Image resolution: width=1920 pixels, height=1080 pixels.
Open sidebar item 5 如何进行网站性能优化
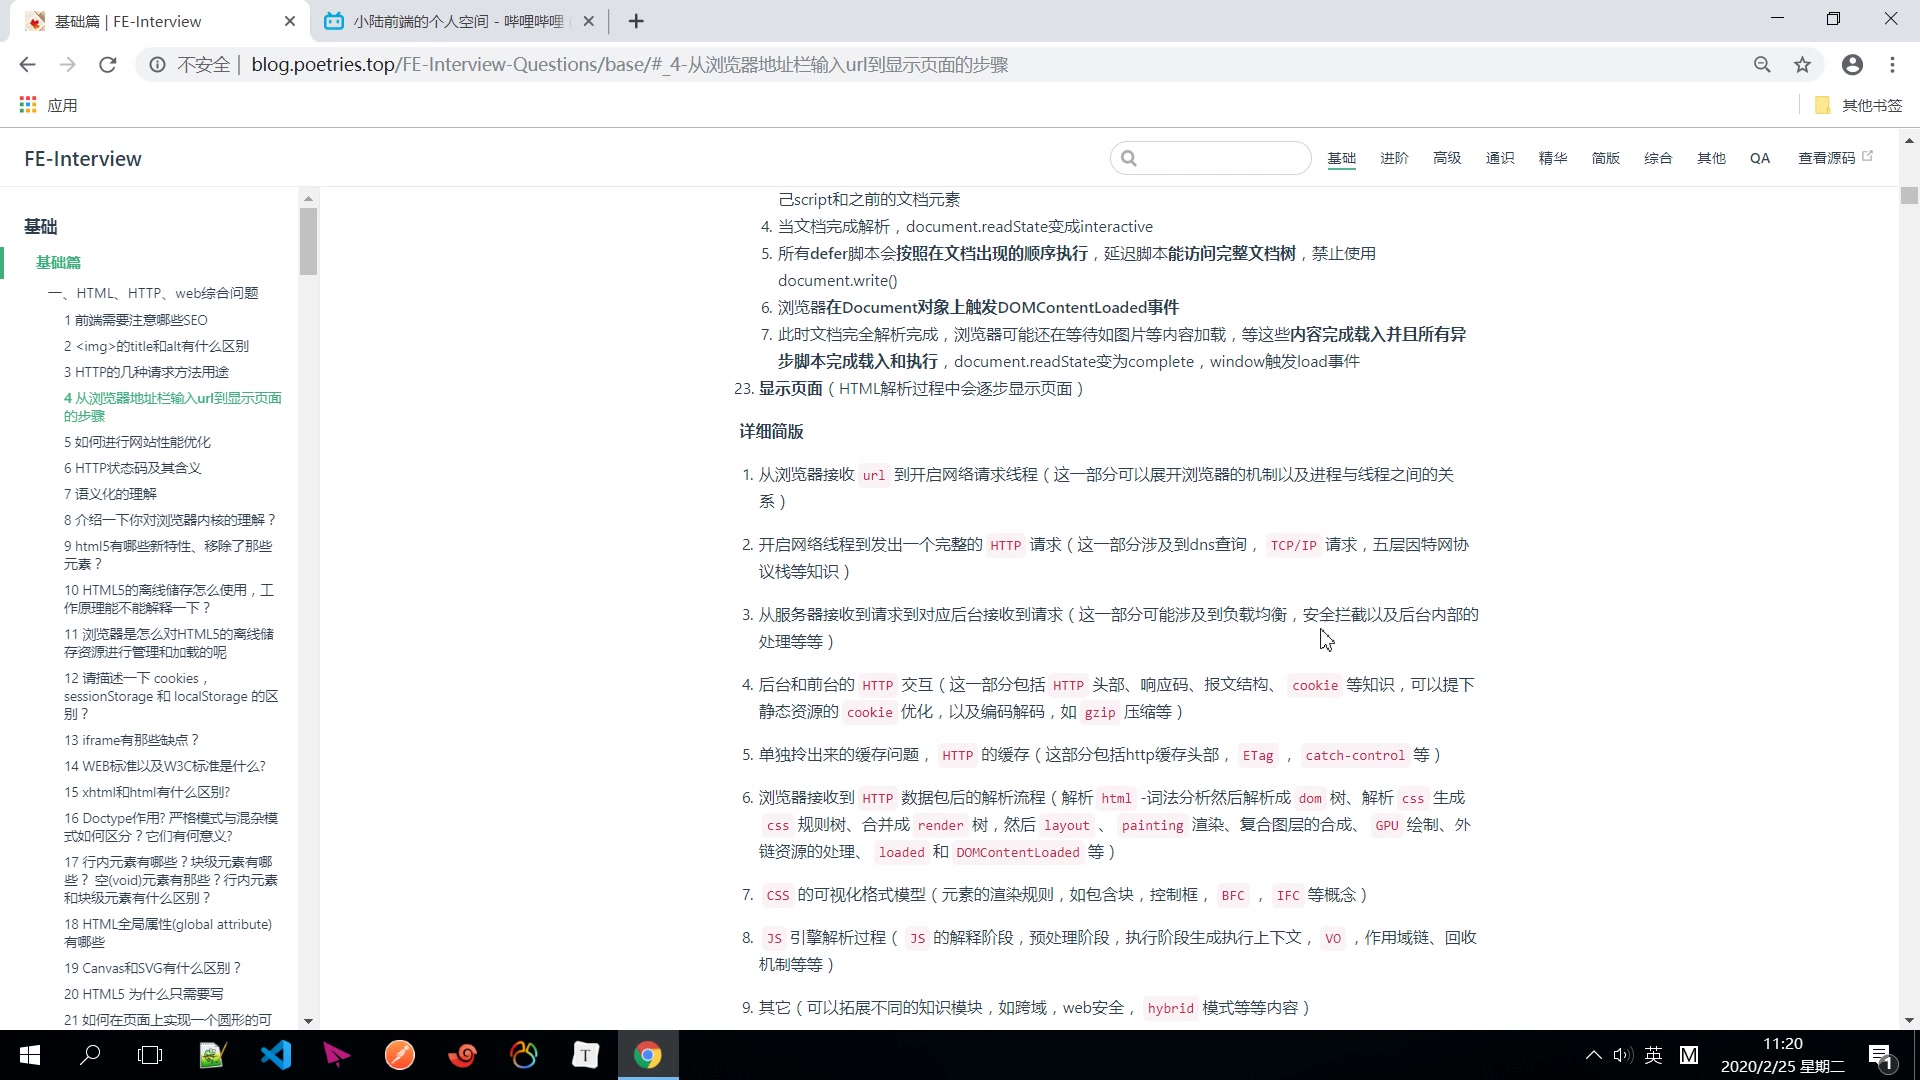click(137, 442)
